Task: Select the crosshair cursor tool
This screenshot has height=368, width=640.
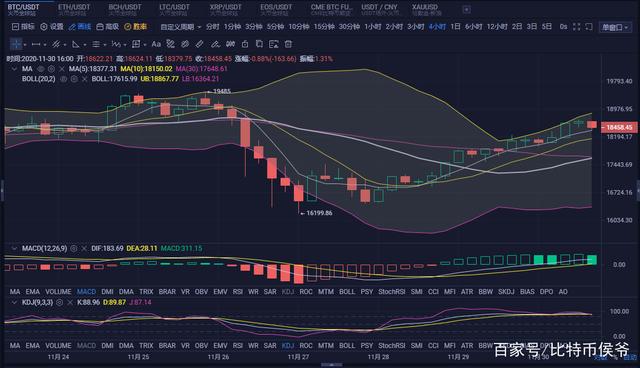Action: 16,44
